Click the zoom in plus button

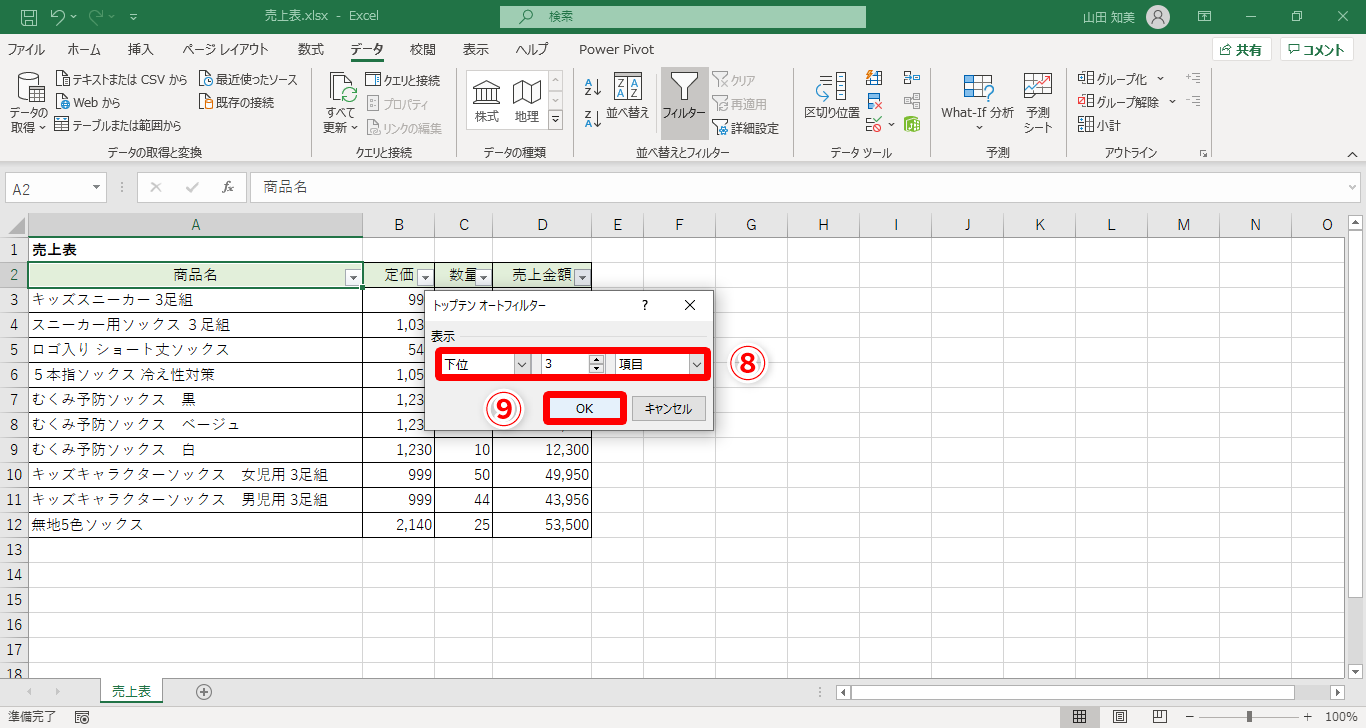pos(1307,717)
